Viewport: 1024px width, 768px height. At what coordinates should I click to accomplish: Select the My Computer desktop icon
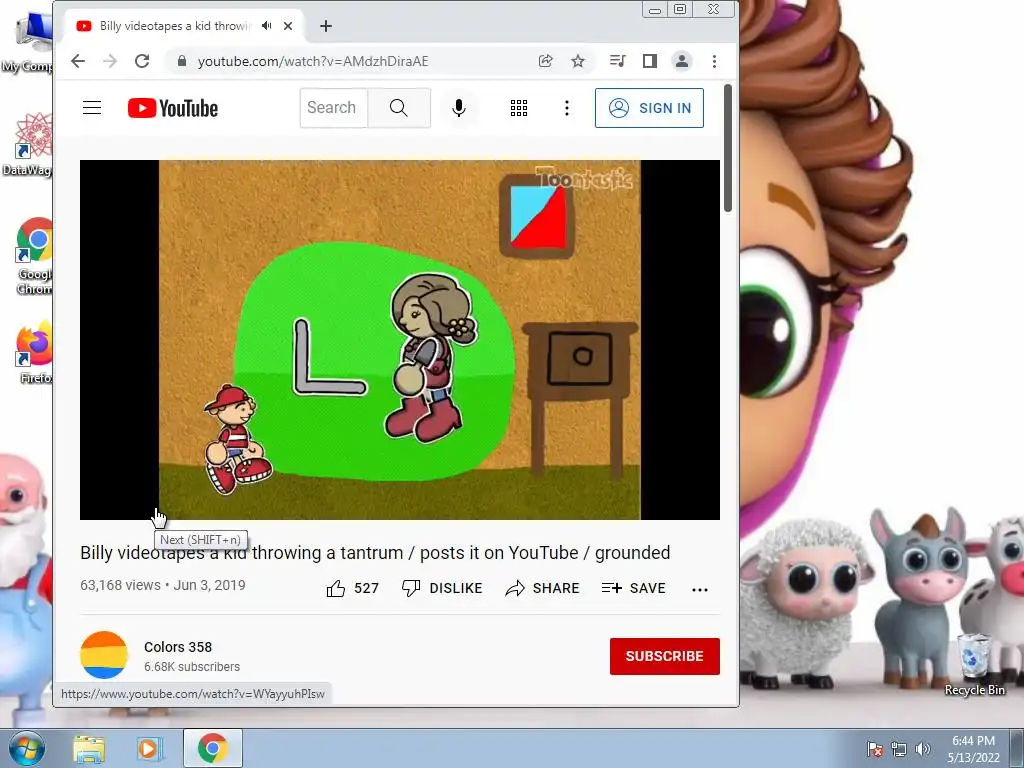[x=27, y=42]
